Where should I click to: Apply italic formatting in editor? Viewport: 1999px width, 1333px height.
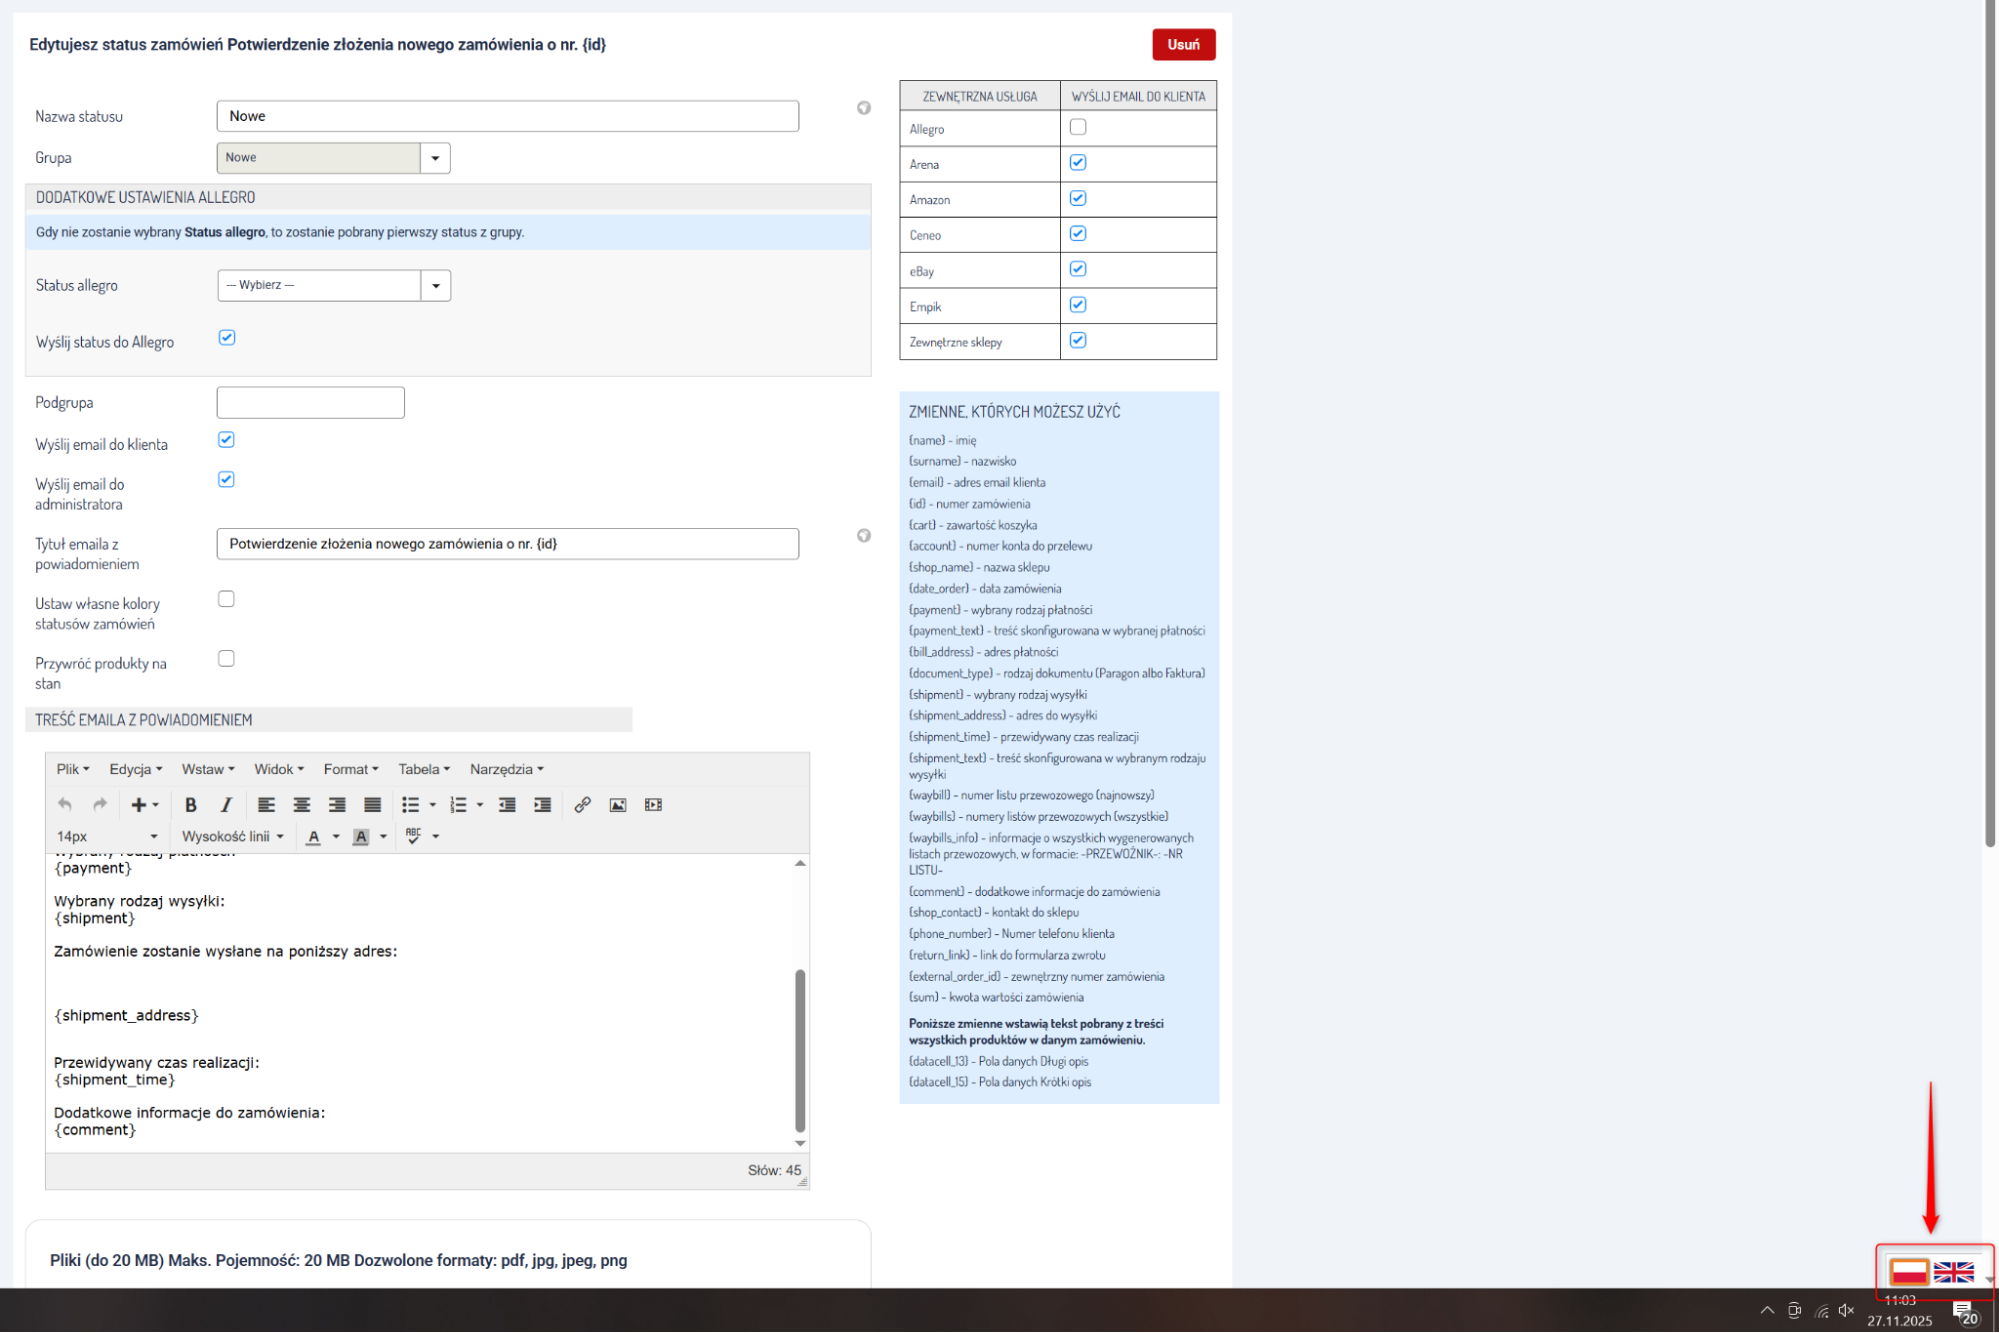pos(226,805)
